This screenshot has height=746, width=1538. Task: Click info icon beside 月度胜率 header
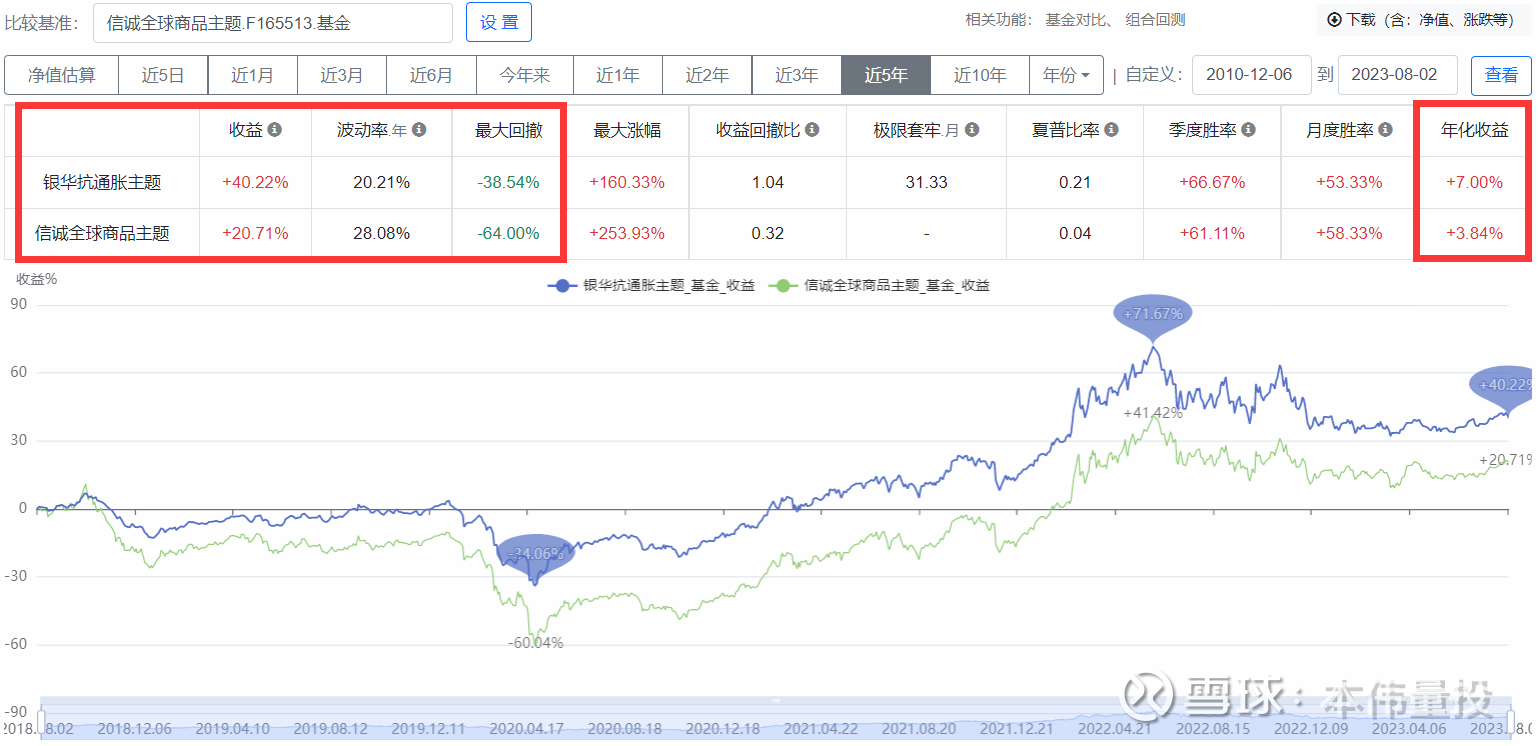[1385, 130]
